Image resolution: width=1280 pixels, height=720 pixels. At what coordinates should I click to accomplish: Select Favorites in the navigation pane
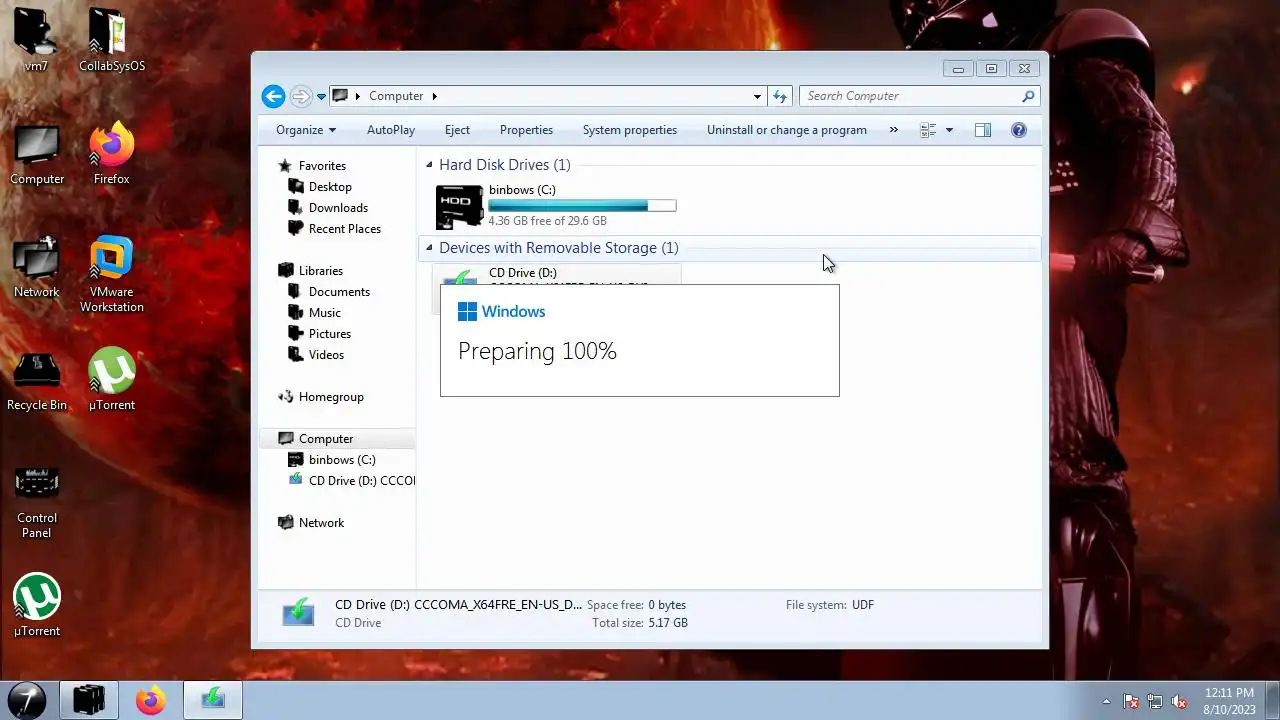pos(322,166)
